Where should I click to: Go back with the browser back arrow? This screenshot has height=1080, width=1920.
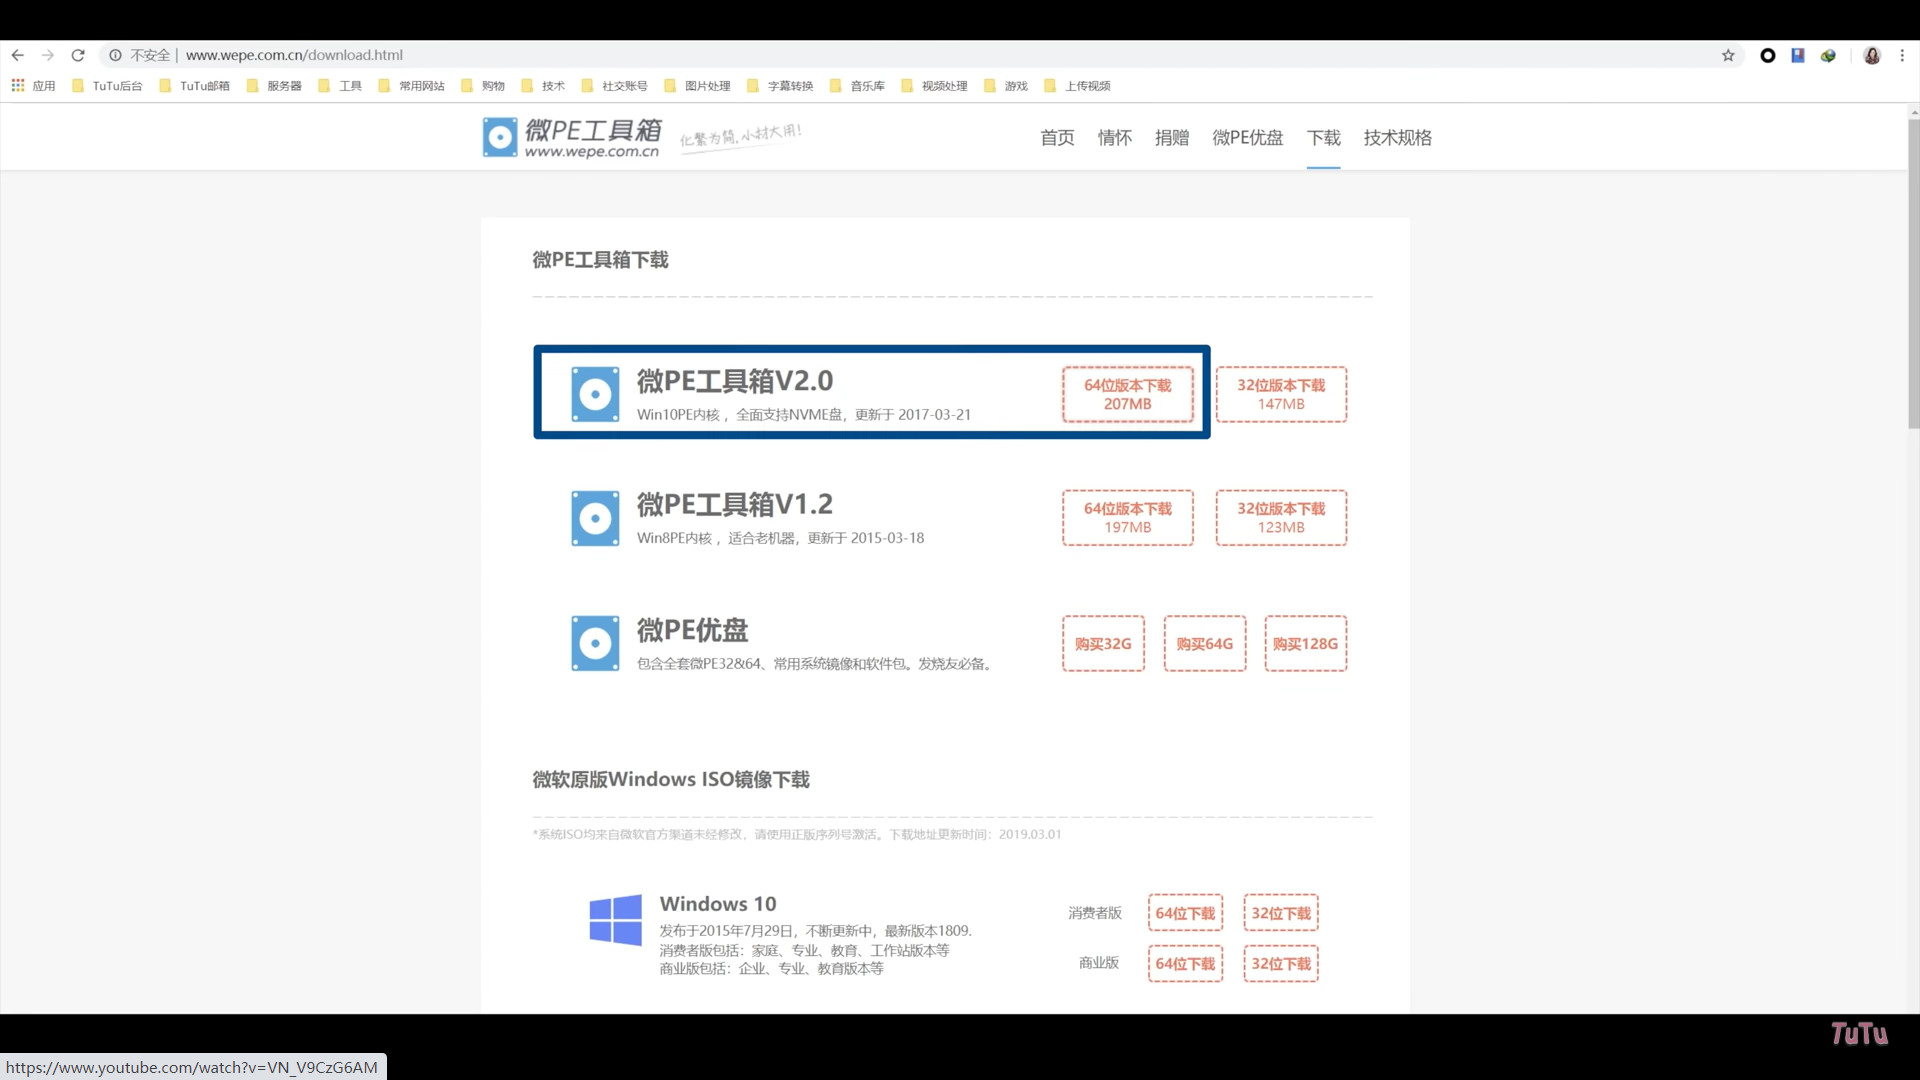click(18, 55)
